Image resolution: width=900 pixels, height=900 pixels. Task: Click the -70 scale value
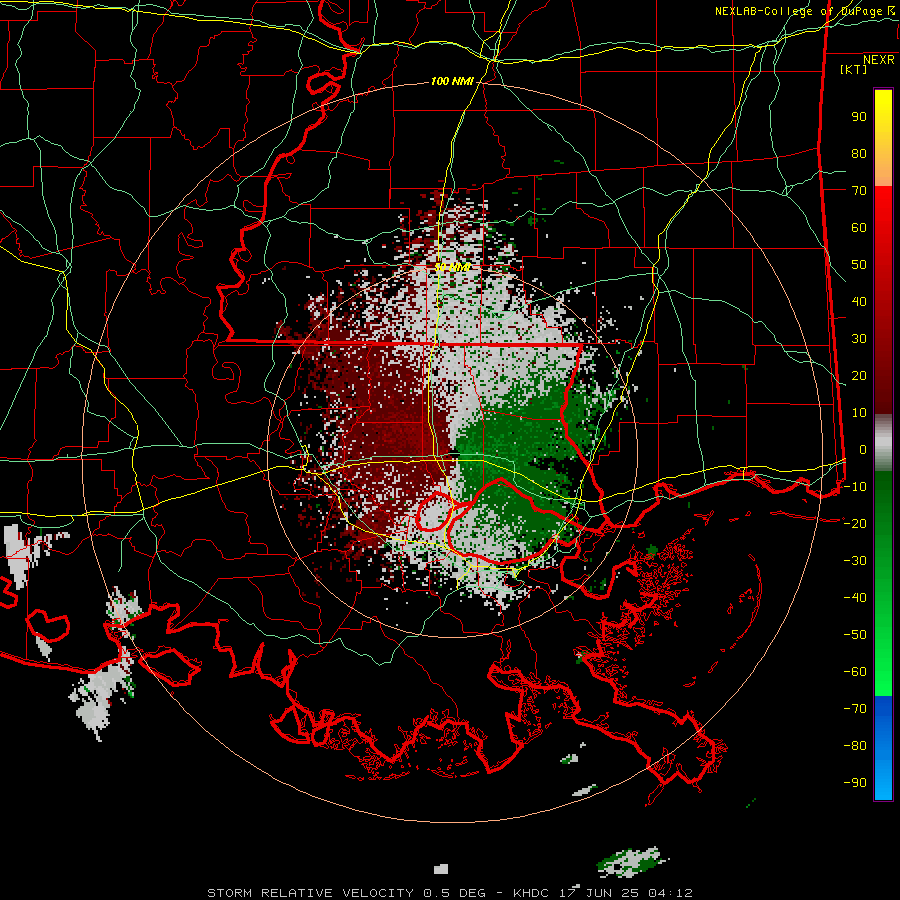pyautogui.click(x=855, y=708)
